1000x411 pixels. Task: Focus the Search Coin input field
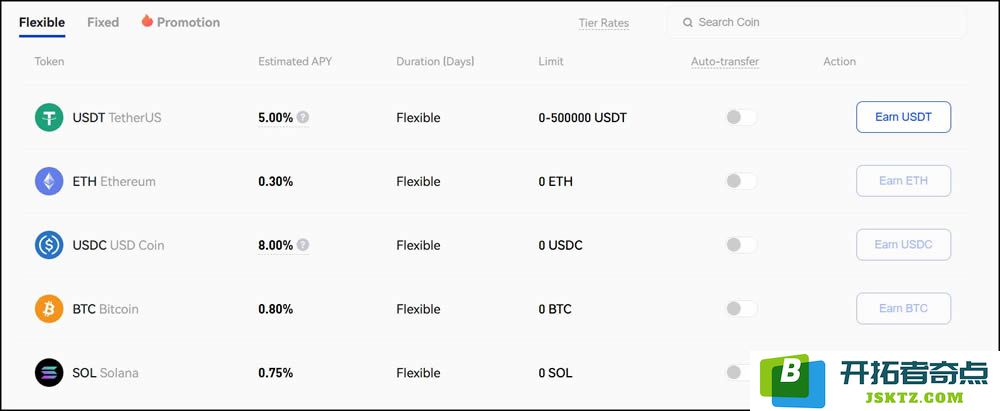pyautogui.click(x=817, y=22)
